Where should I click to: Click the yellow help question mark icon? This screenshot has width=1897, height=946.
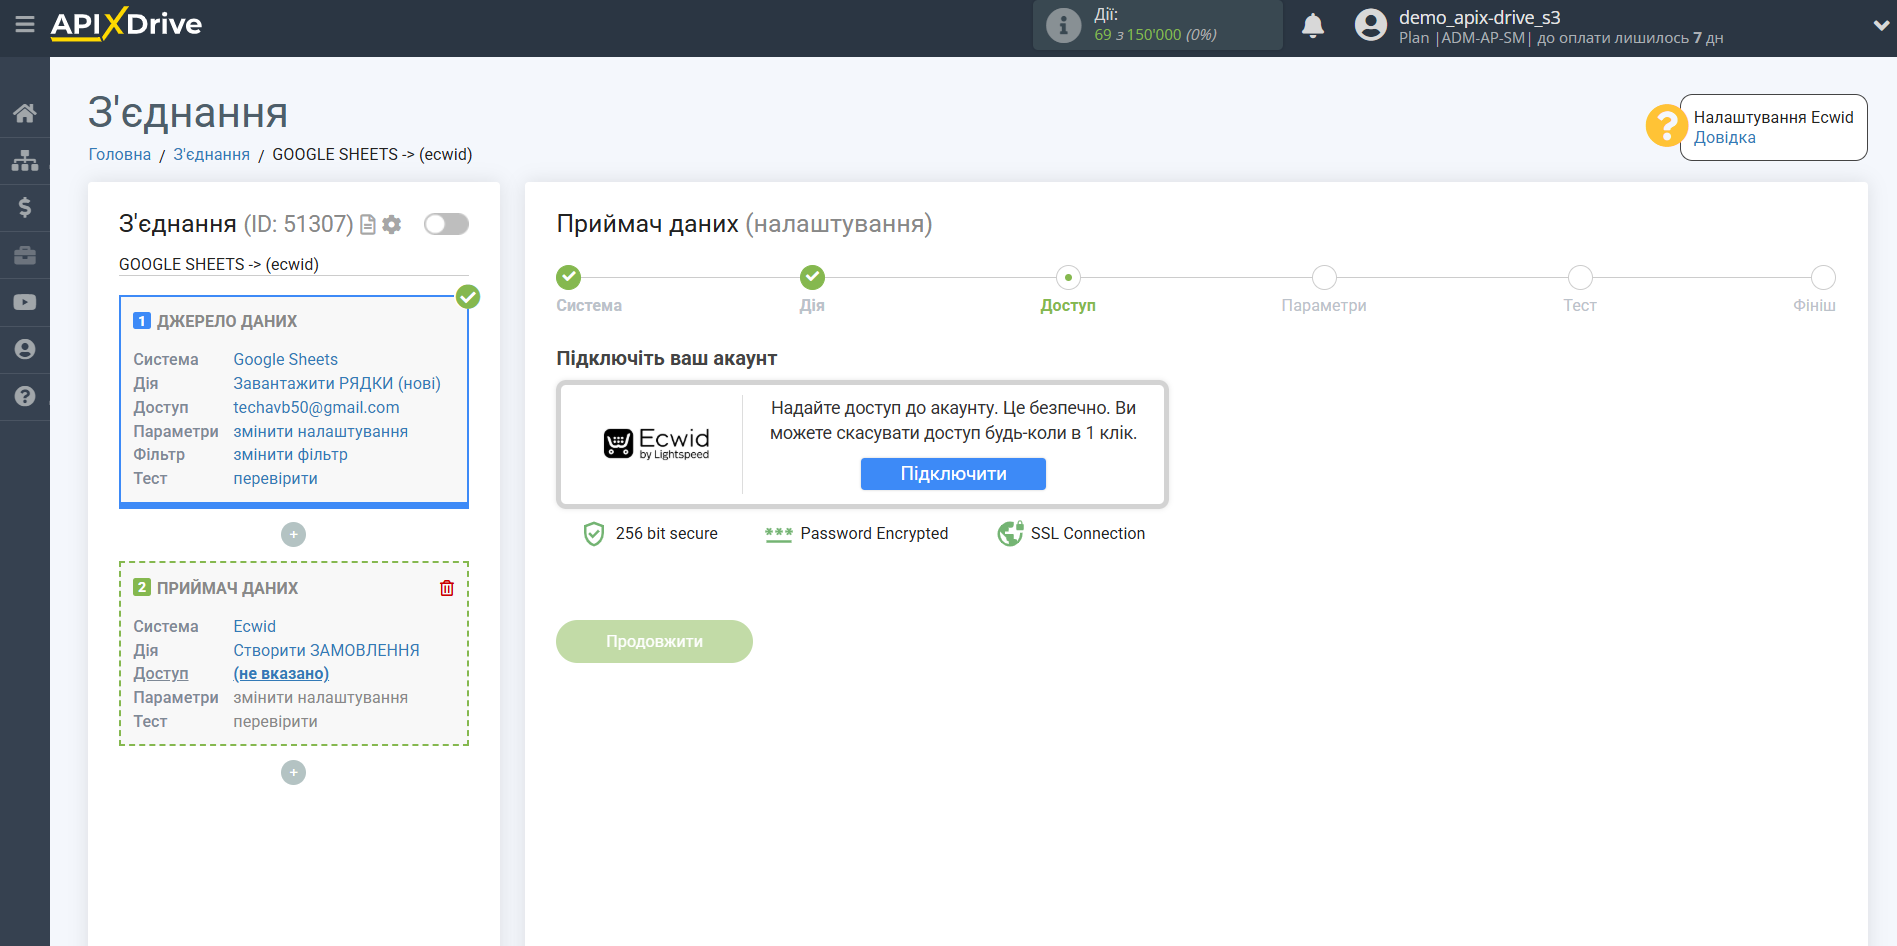click(1666, 126)
